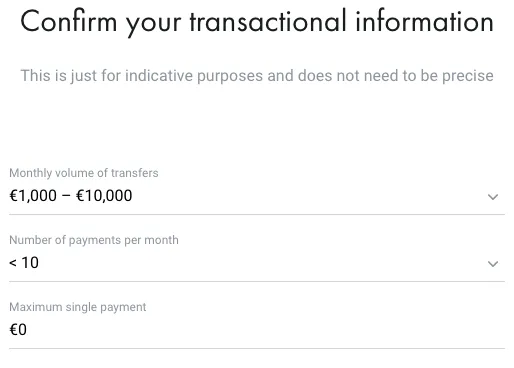Screen dimensions: 514x368
Task: Click the Monthly volume of transfers label
Action: tap(84, 173)
